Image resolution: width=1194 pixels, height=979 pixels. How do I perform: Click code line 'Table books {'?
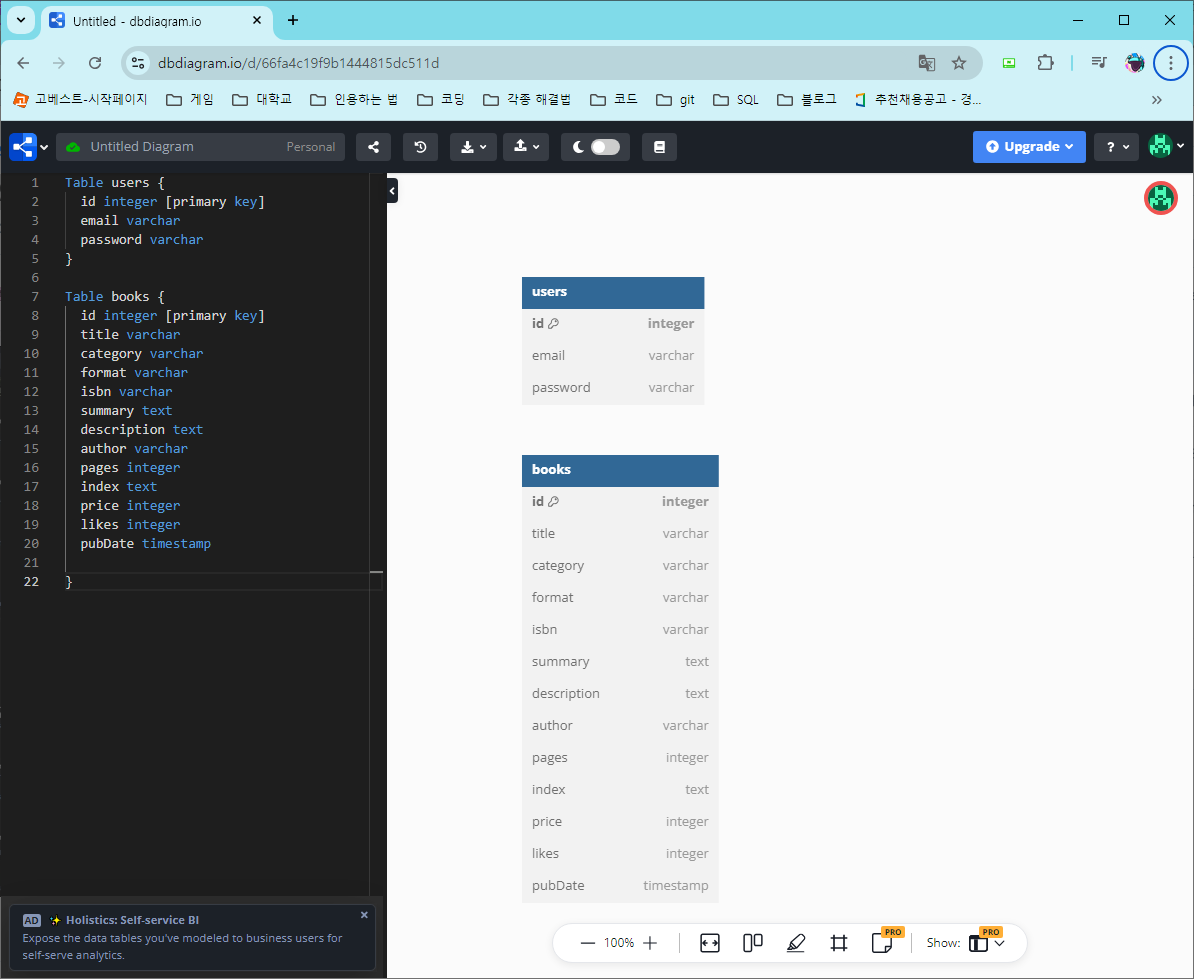pos(114,297)
